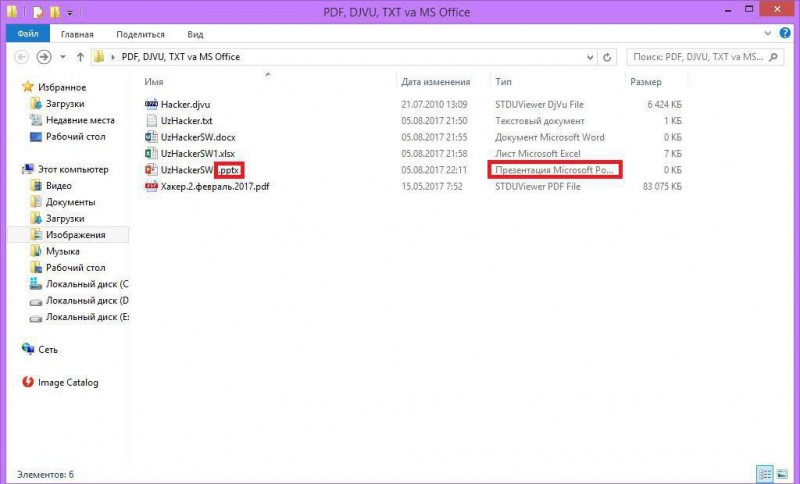Open the Файл ribbon tab
This screenshot has height=484, width=800.
click(x=28, y=34)
